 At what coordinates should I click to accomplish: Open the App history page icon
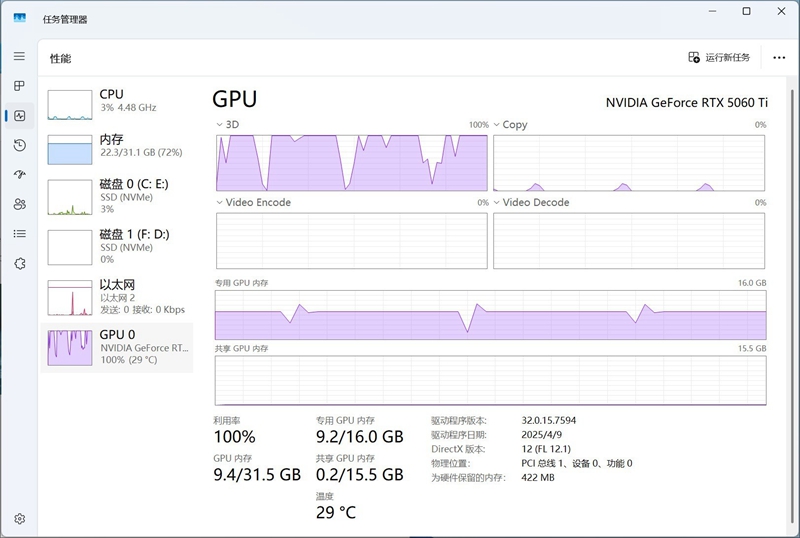[x=19, y=145]
